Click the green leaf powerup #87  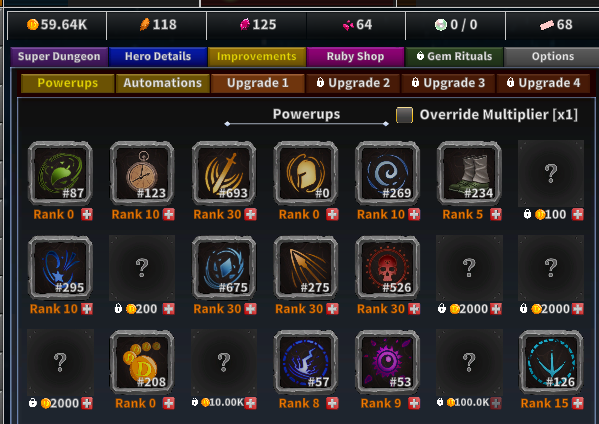pos(60,173)
